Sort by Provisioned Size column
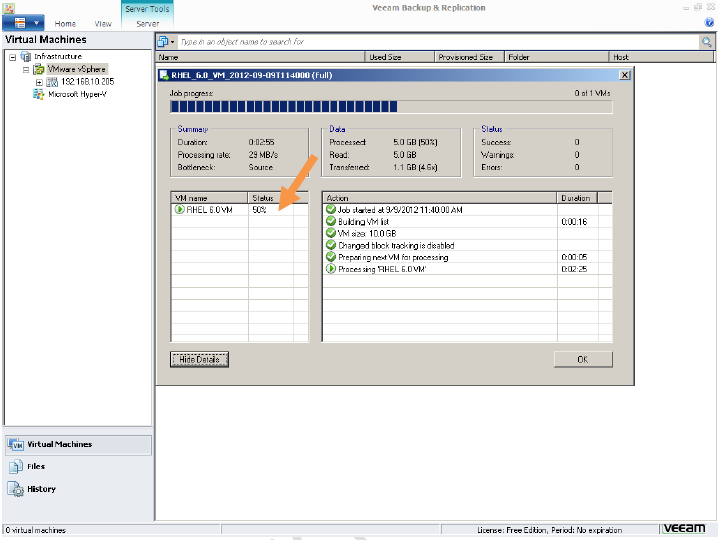 (x=469, y=57)
